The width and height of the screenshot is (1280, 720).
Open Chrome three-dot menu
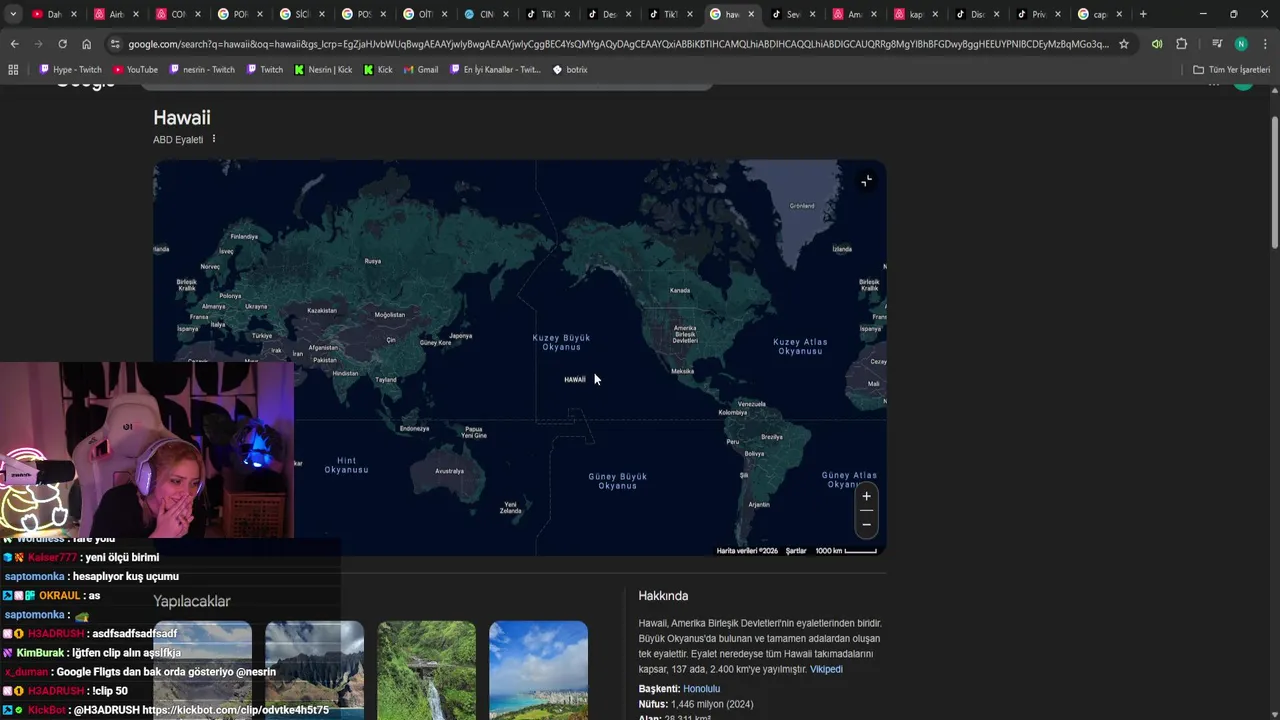(x=1265, y=44)
